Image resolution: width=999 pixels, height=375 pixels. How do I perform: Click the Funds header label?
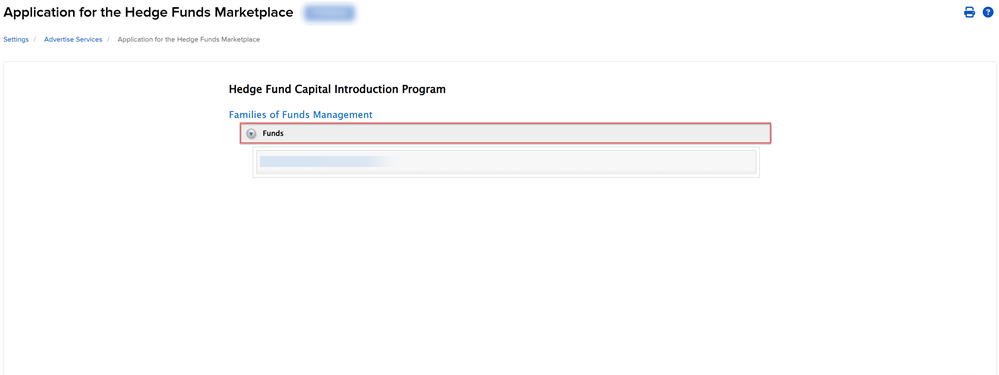[x=273, y=134]
